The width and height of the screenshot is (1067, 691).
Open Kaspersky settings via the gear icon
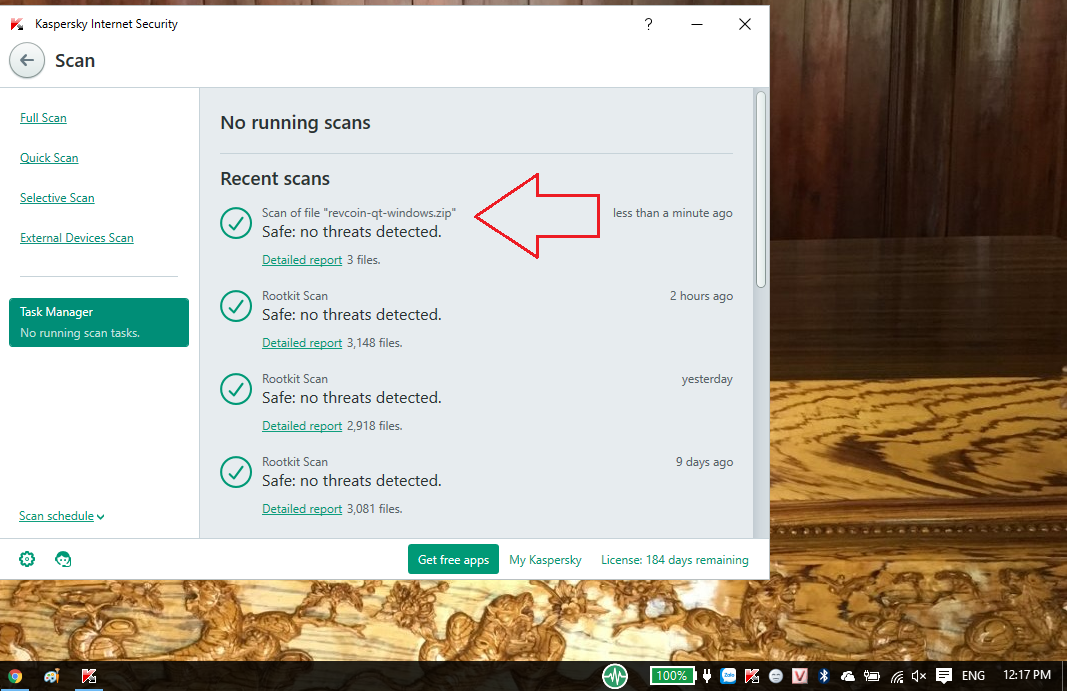click(27, 560)
